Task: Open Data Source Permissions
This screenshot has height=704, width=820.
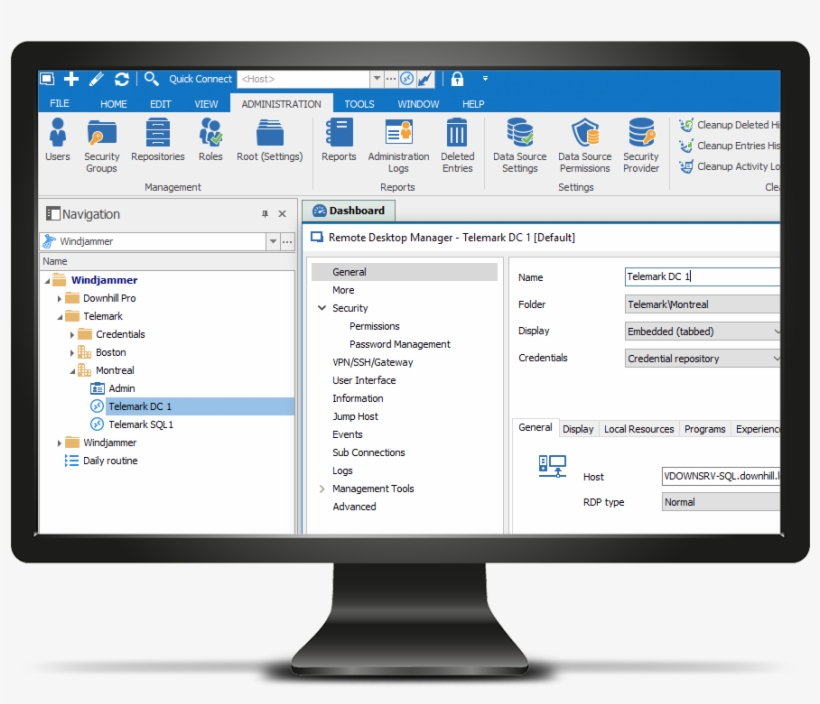Action: [584, 140]
